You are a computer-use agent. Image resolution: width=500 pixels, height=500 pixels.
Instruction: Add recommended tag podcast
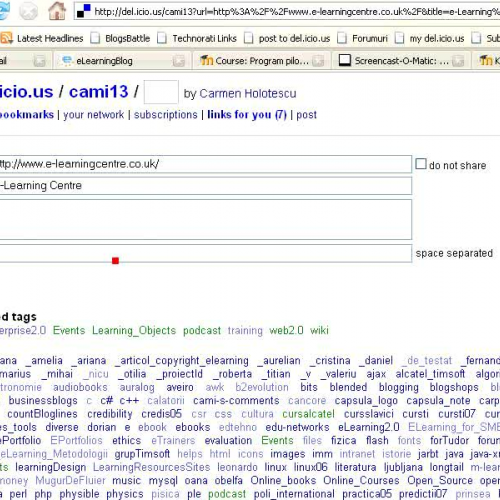pos(202,331)
